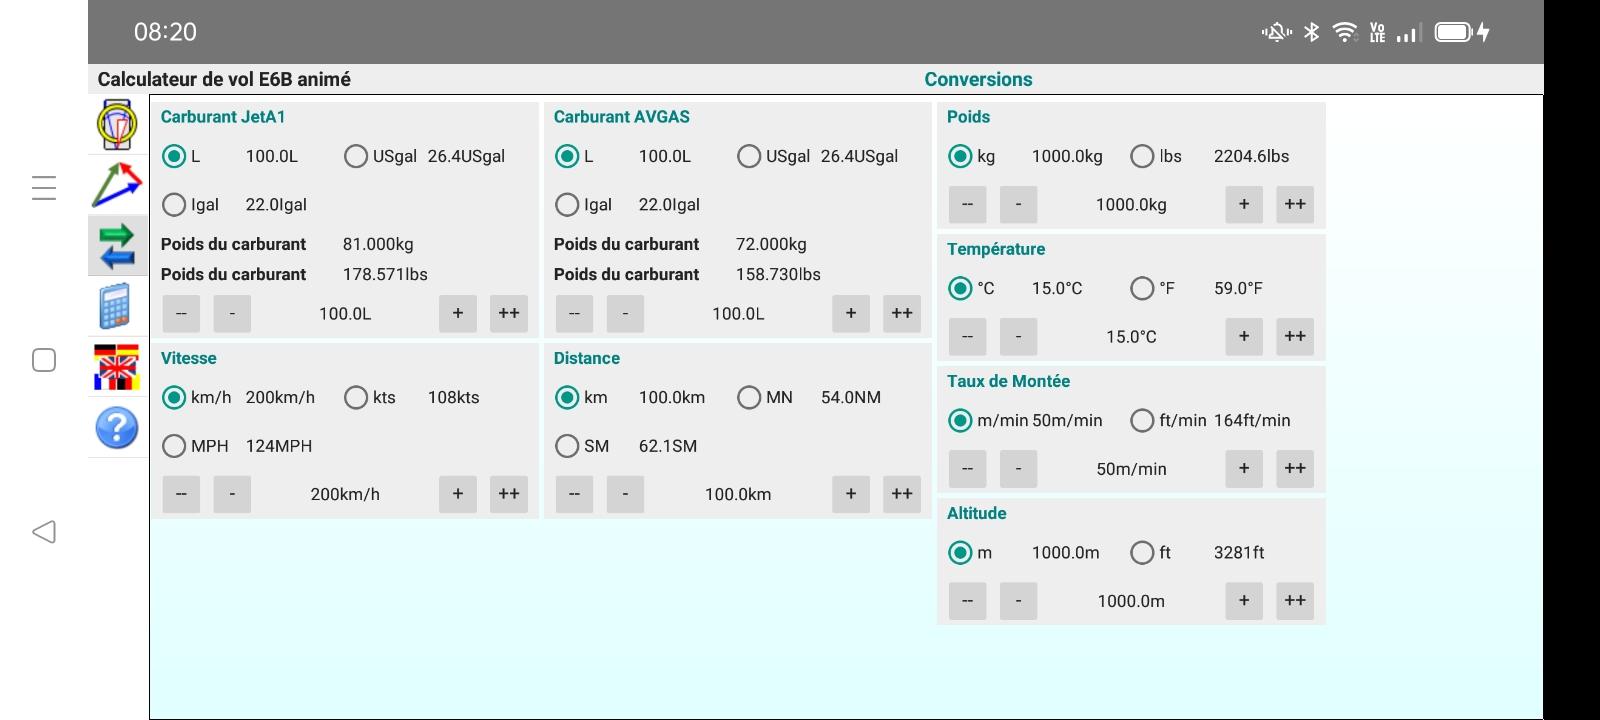Select MN unit in Distance
This screenshot has width=1600, height=720.
pos(748,397)
